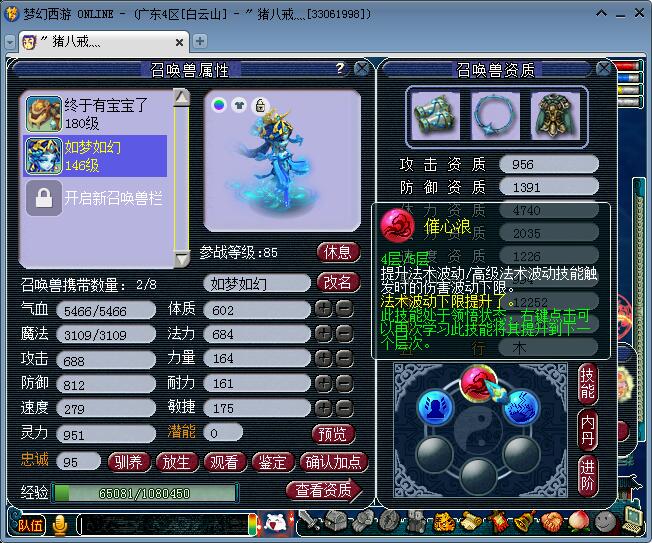Viewport: 652px width, 543px height.
Task: Toggle the padlock icon above pet model
Action: 260,106
